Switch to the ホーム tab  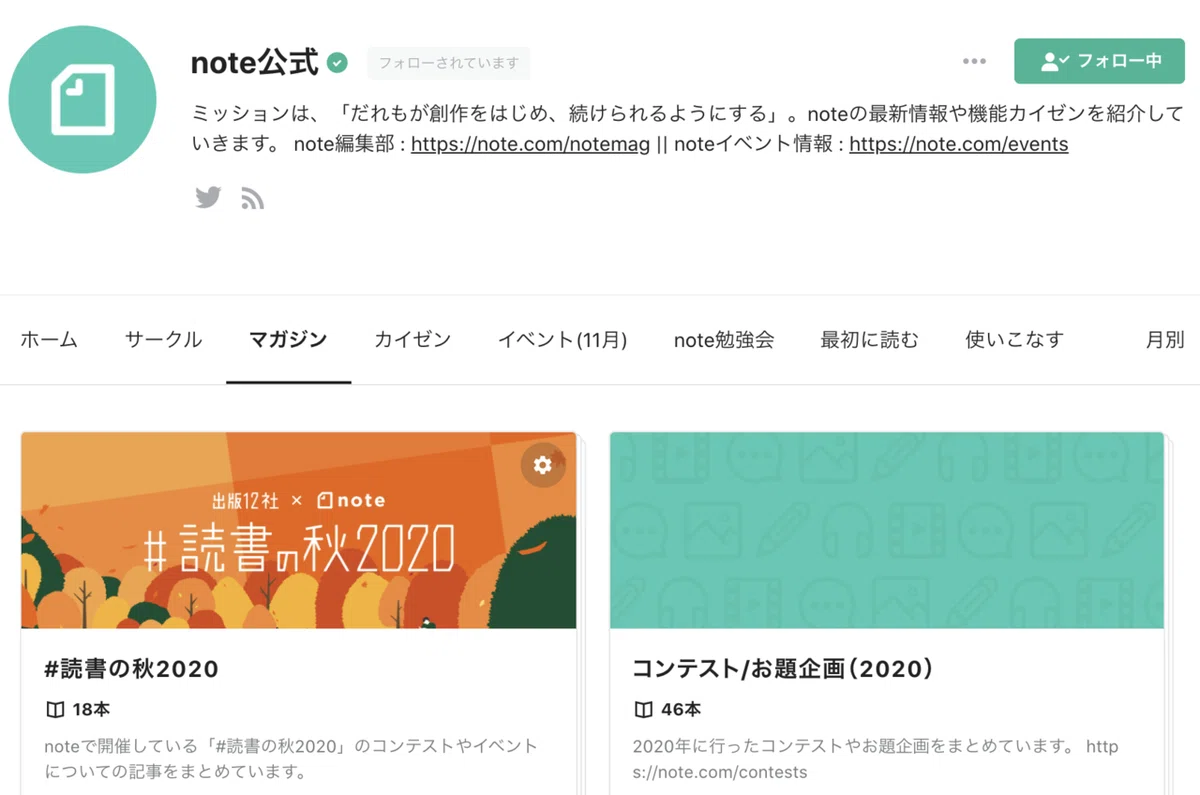[x=49, y=340]
